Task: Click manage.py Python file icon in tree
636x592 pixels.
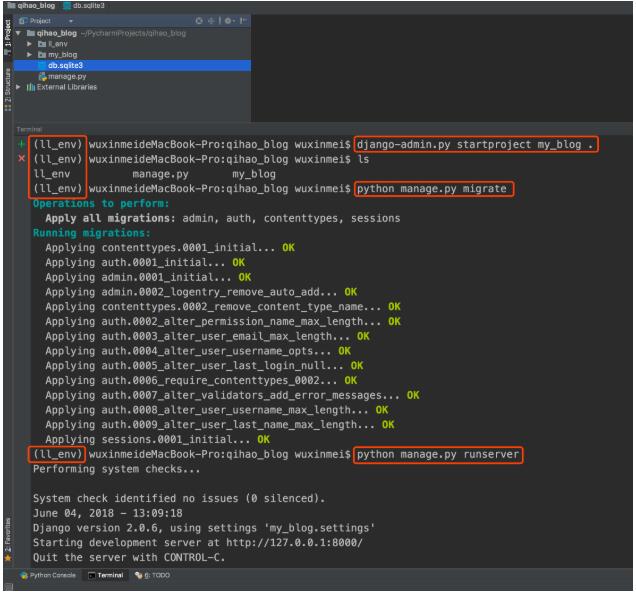Action: [43, 76]
